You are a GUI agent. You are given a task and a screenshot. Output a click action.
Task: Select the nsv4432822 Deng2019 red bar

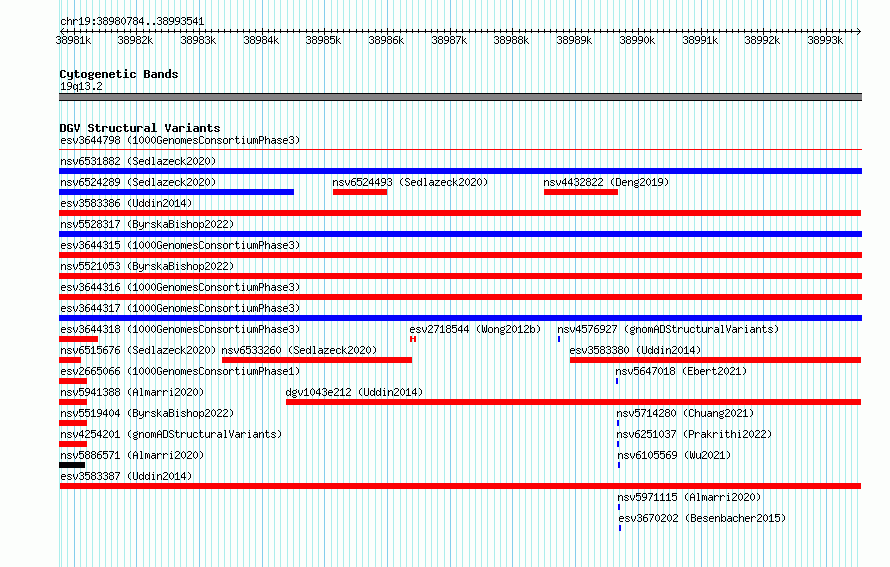click(x=581, y=192)
